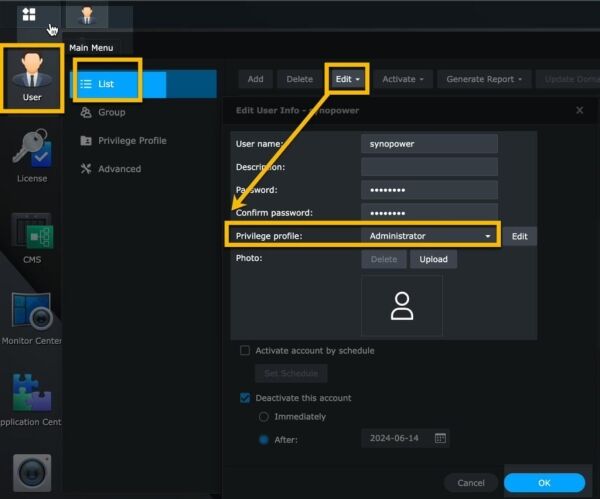Open the camera app icon at the bottom

pos(32,473)
